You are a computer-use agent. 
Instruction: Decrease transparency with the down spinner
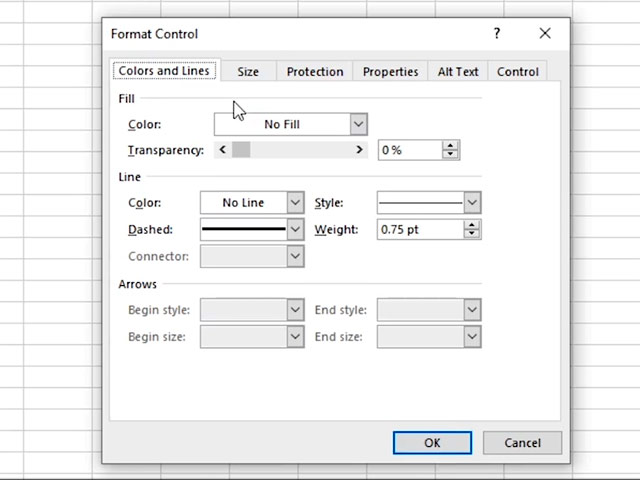coord(451,154)
